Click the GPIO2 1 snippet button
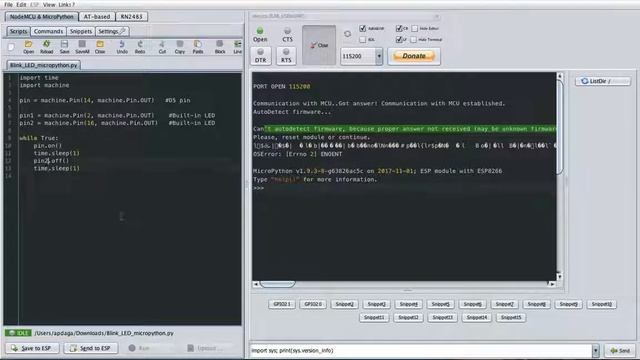This screenshot has width=640, height=360. [x=282, y=304]
